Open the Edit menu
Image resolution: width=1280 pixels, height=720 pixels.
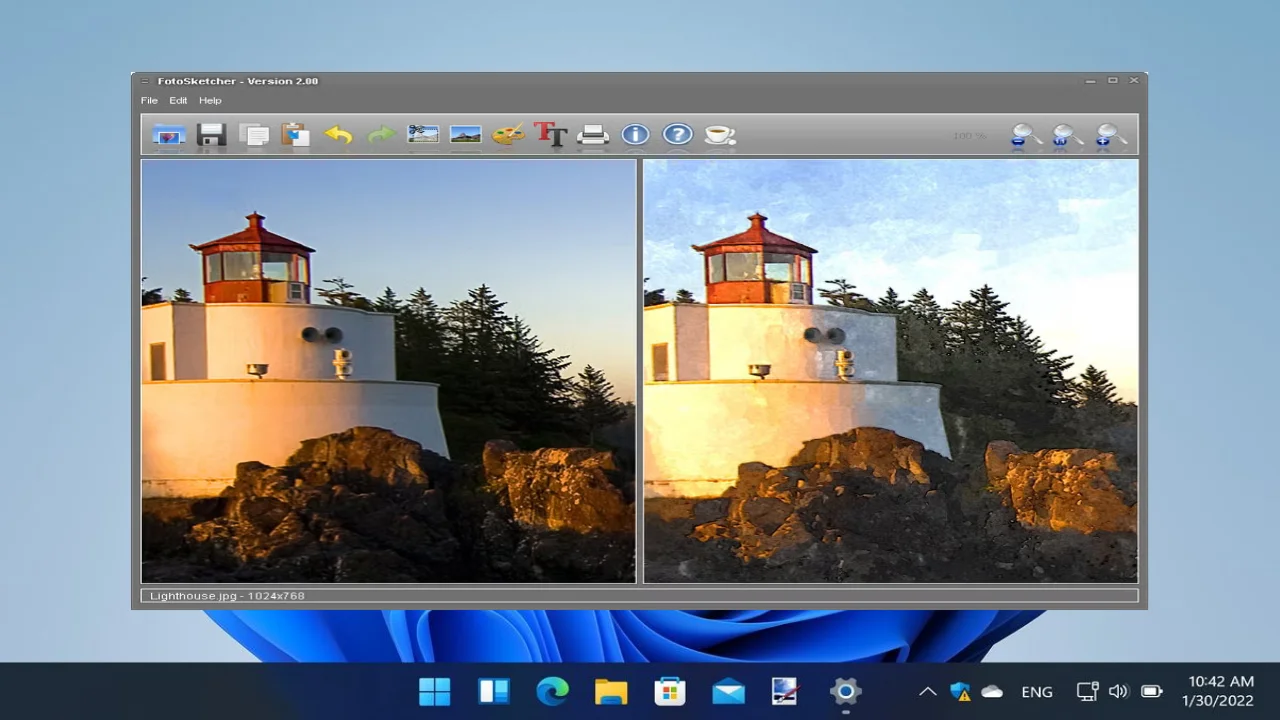coord(178,100)
